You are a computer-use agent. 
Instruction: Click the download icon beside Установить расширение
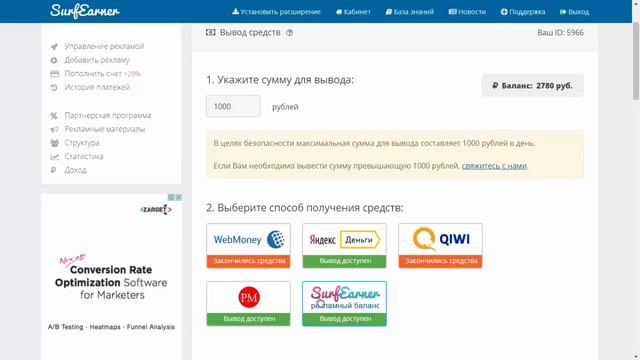[x=236, y=11]
